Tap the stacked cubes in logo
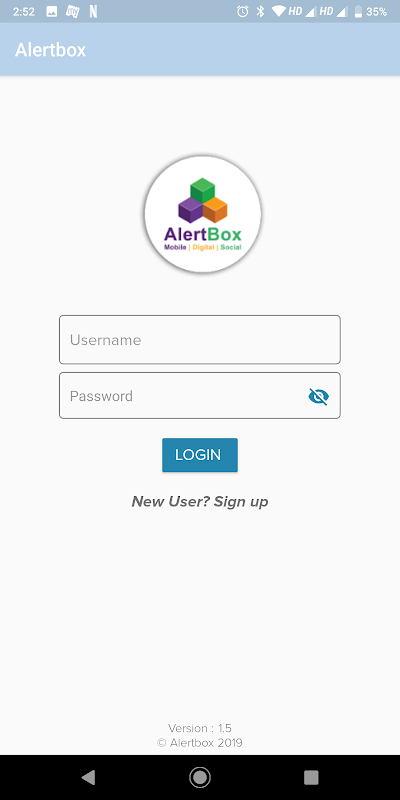Image resolution: width=400 pixels, height=800 pixels. (203, 201)
